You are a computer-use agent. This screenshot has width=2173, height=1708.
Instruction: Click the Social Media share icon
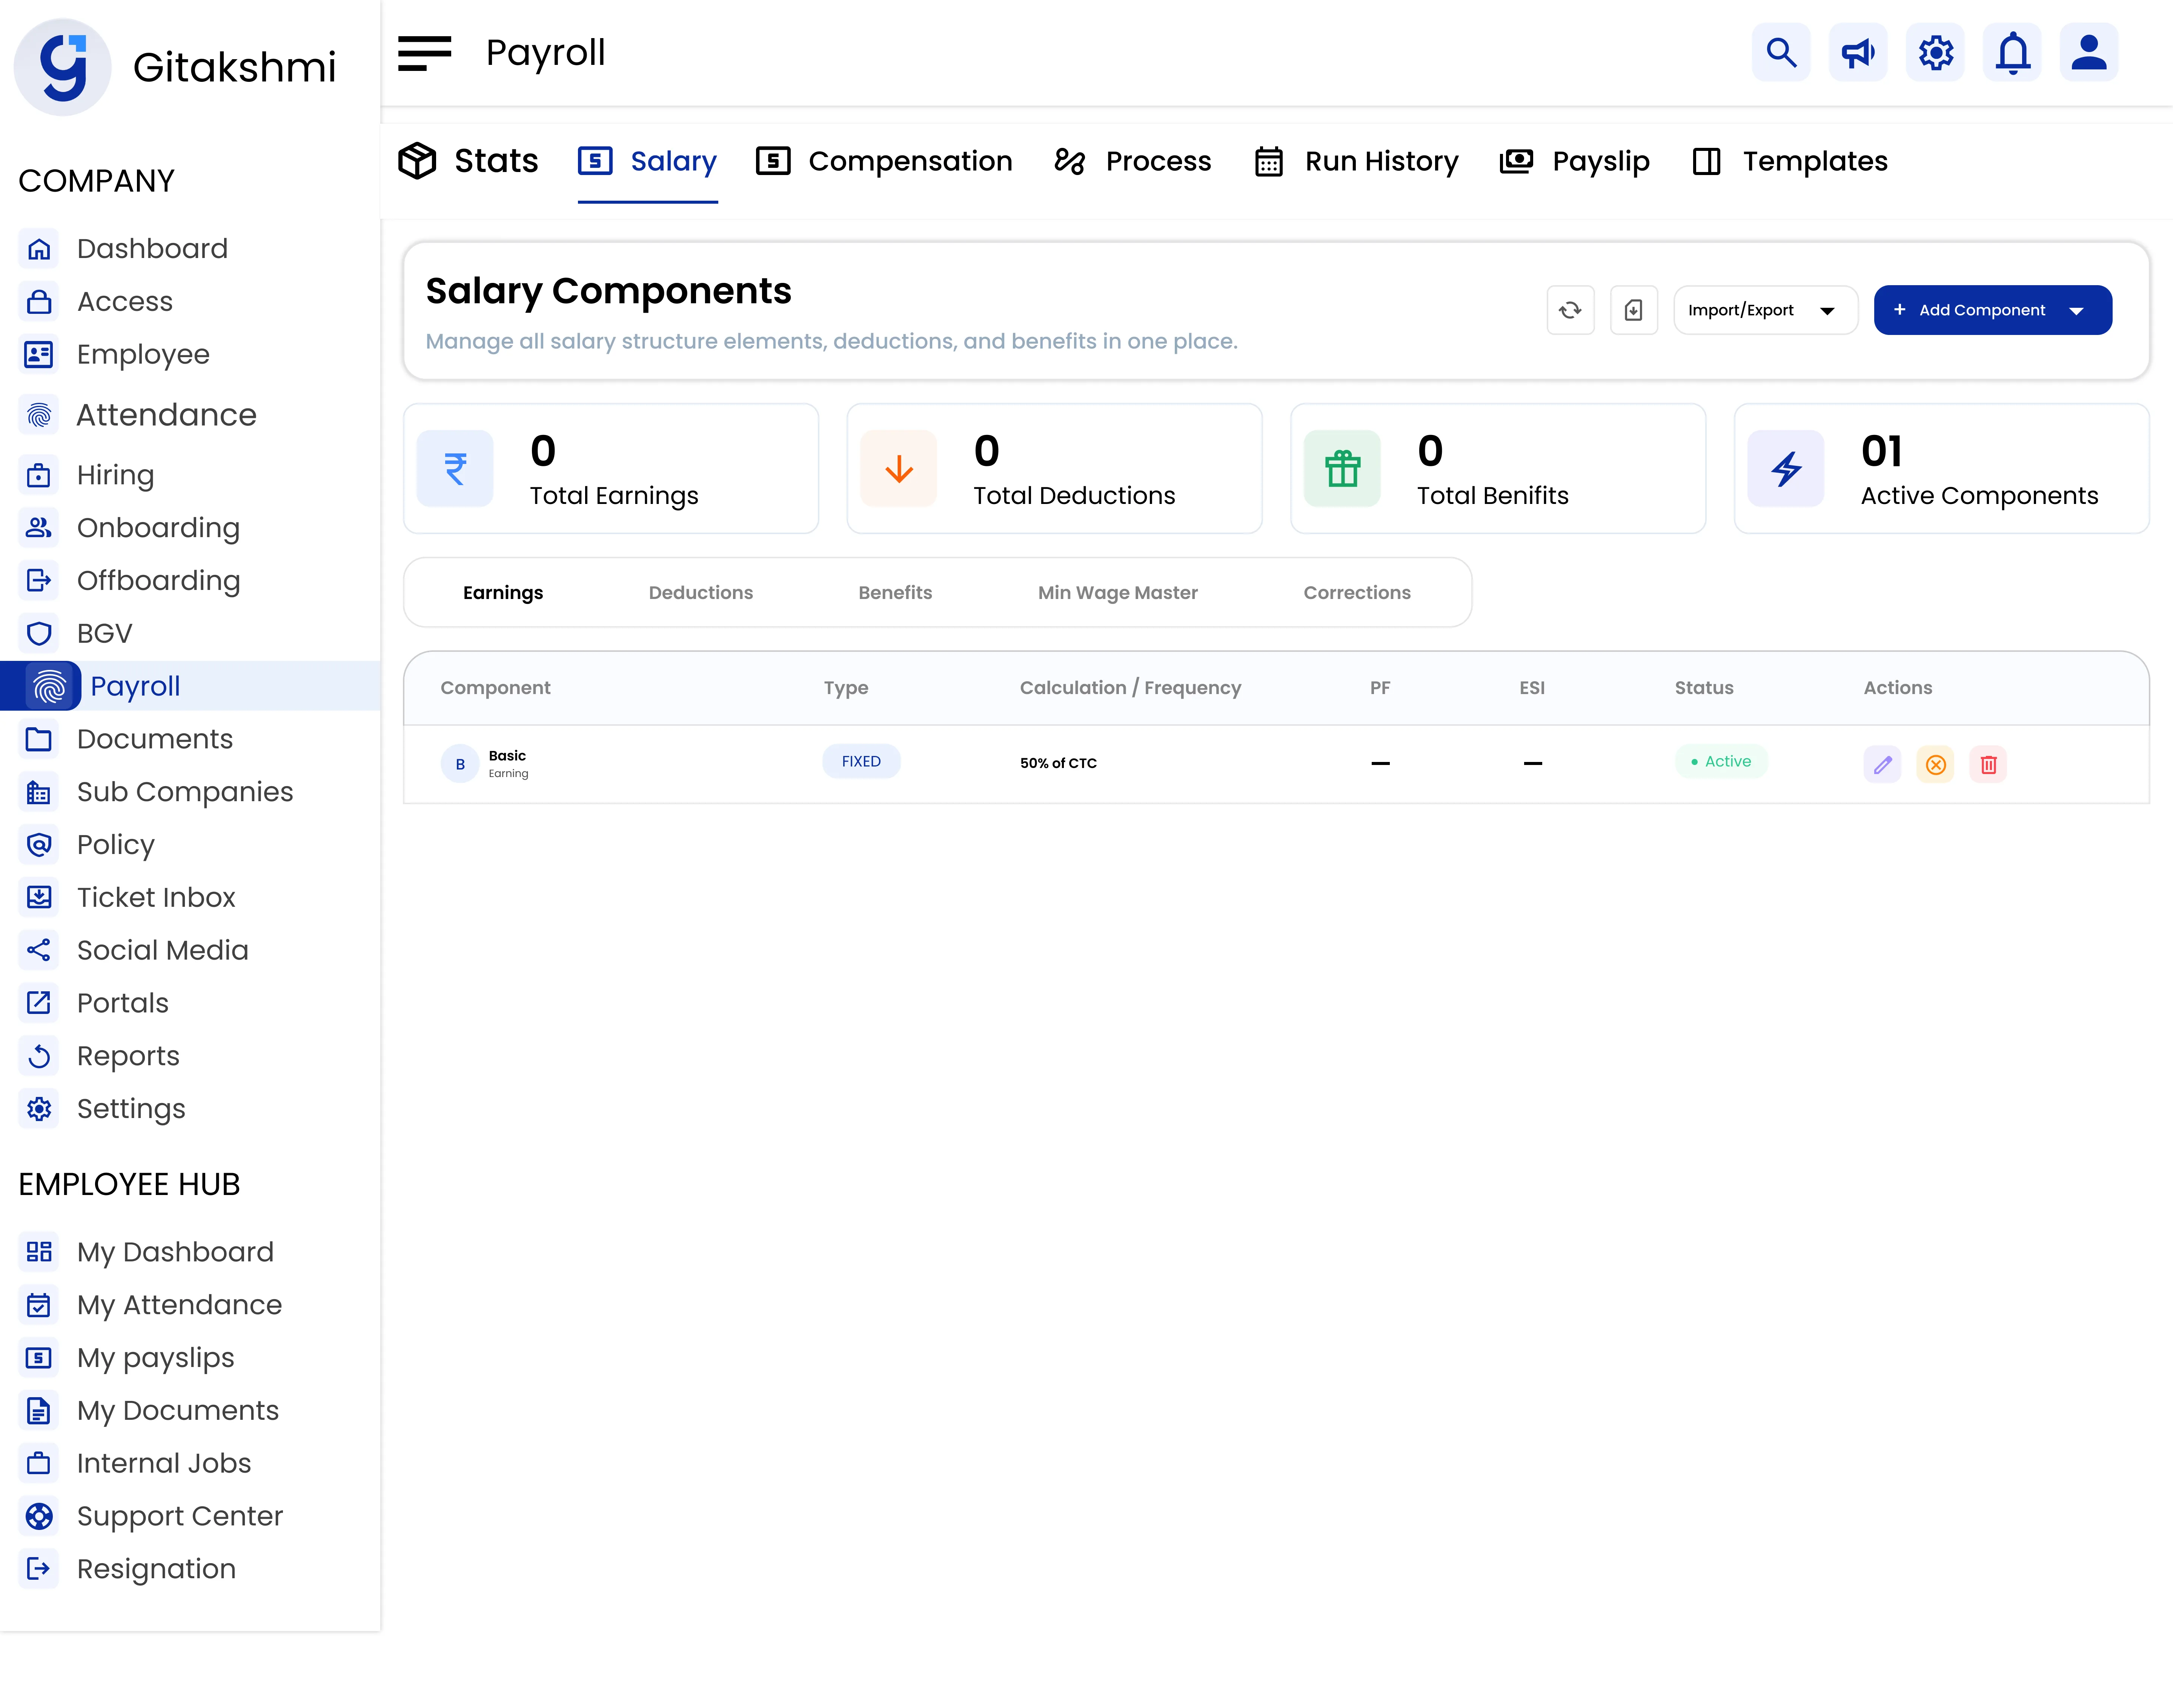(x=39, y=950)
